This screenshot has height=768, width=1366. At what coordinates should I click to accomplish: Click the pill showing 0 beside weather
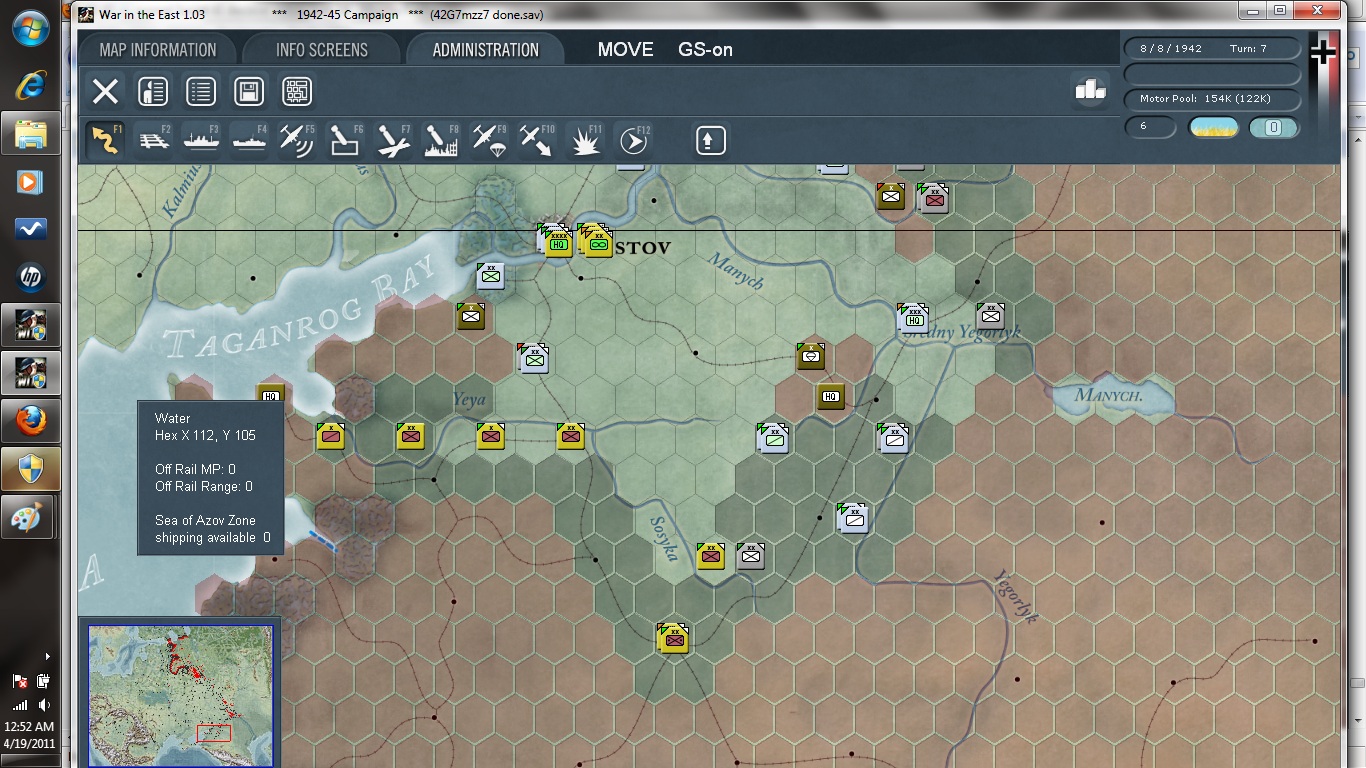[1274, 128]
